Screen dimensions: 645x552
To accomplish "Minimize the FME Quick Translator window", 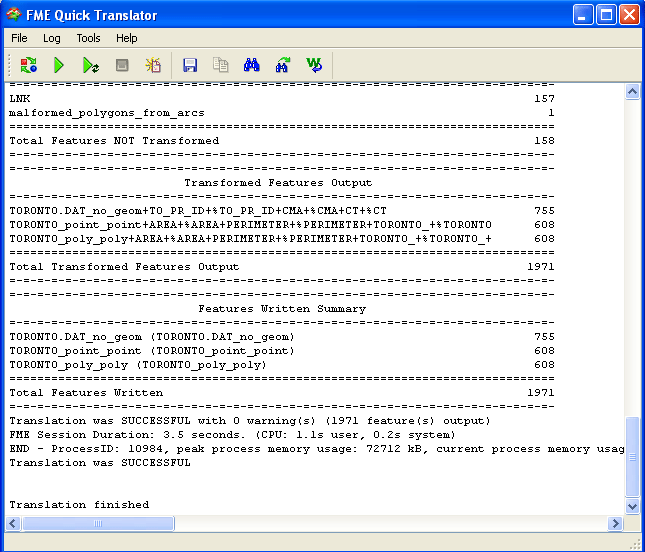I will [582, 15].
